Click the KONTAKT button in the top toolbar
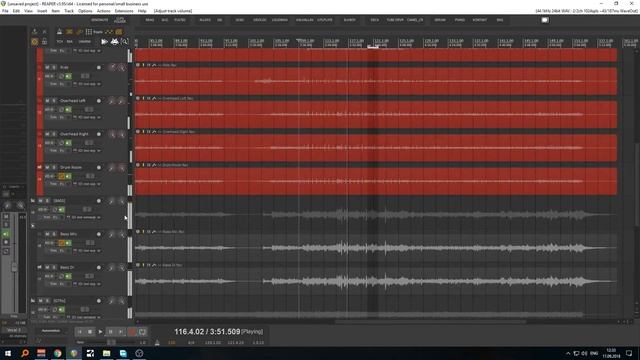 (480, 20)
